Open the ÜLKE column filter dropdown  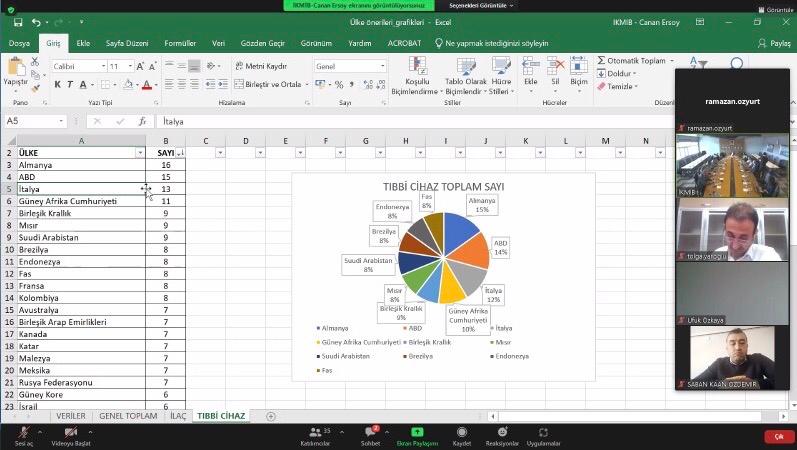click(x=140, y=153)
